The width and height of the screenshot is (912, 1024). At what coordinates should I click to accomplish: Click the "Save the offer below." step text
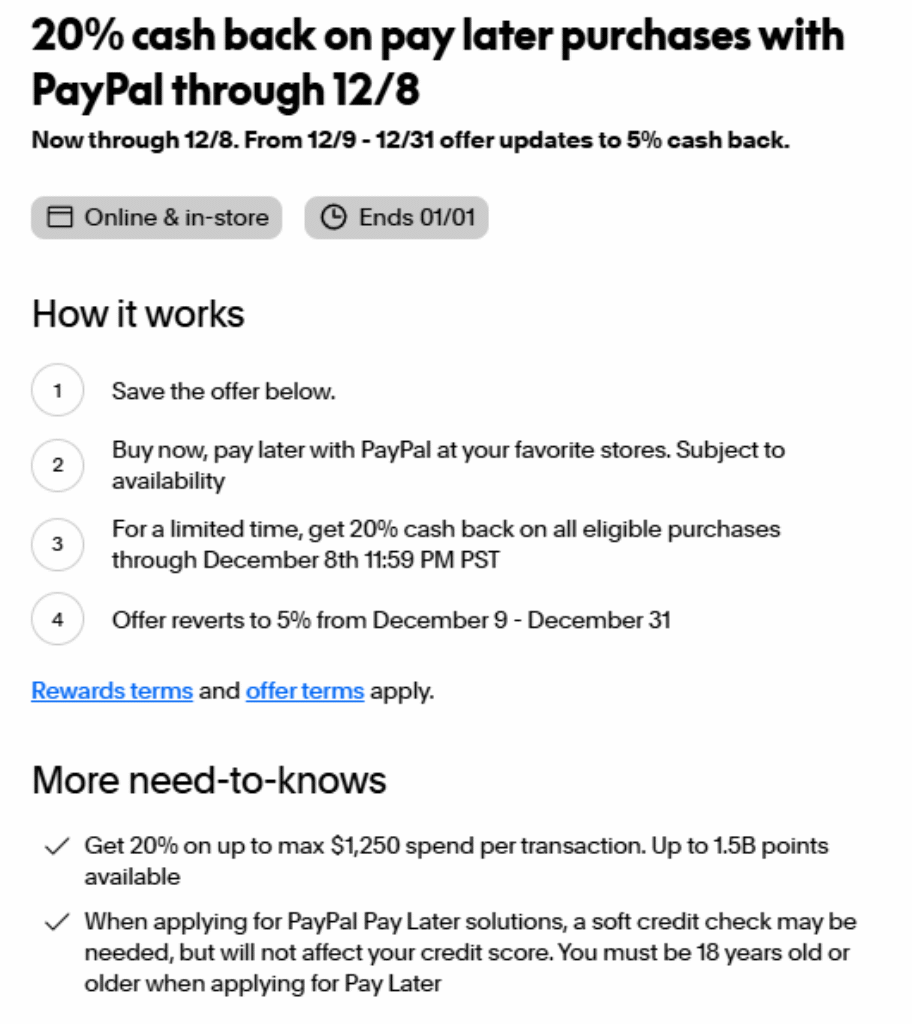point(223,391)
